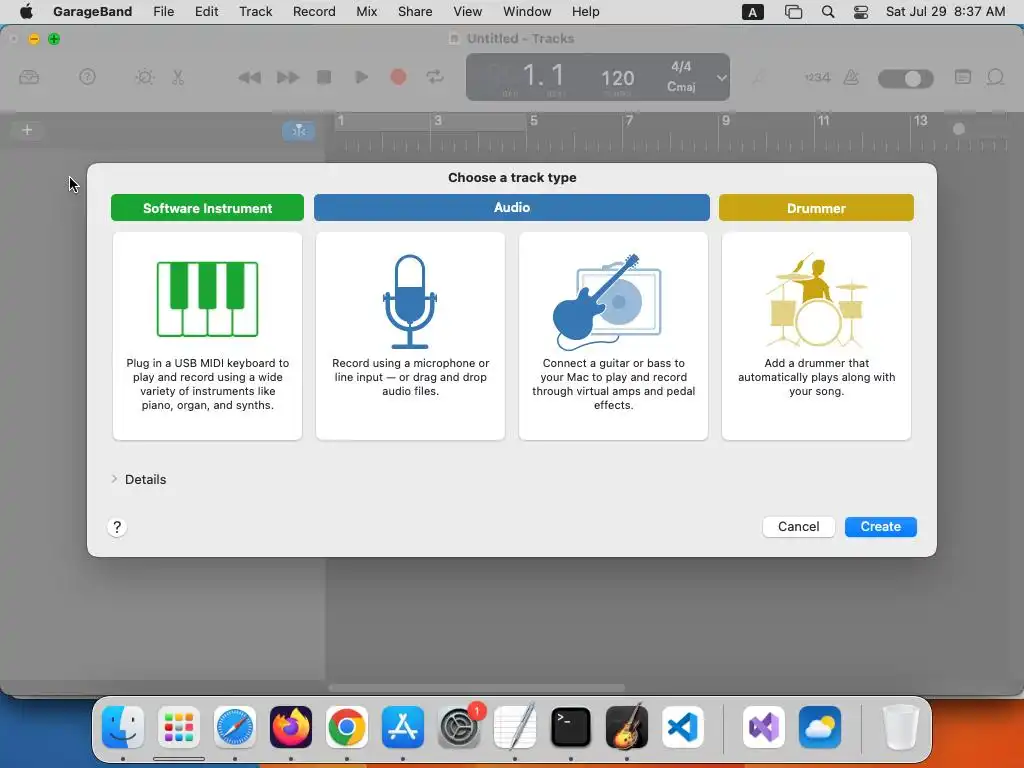The width and height of the screenshot is (1024, 768).
Task: Open the Share menu
Action: pyautogui.click(x=415, y=12)
